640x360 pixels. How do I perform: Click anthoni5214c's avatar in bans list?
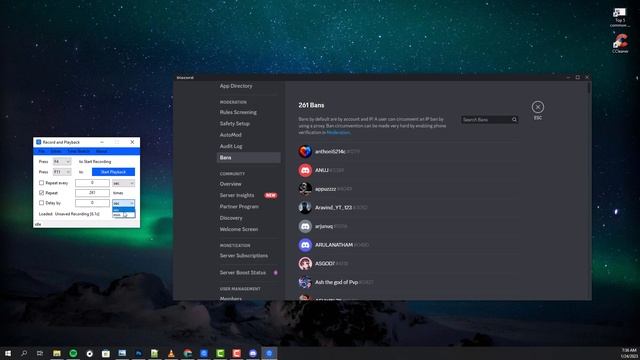click(305, 151)
